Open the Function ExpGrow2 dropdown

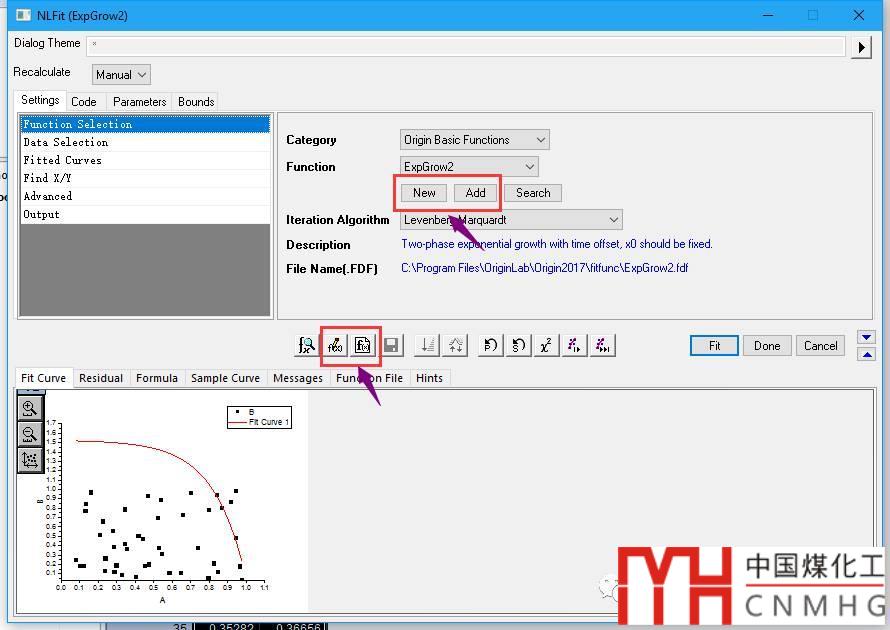pos(469,167)
